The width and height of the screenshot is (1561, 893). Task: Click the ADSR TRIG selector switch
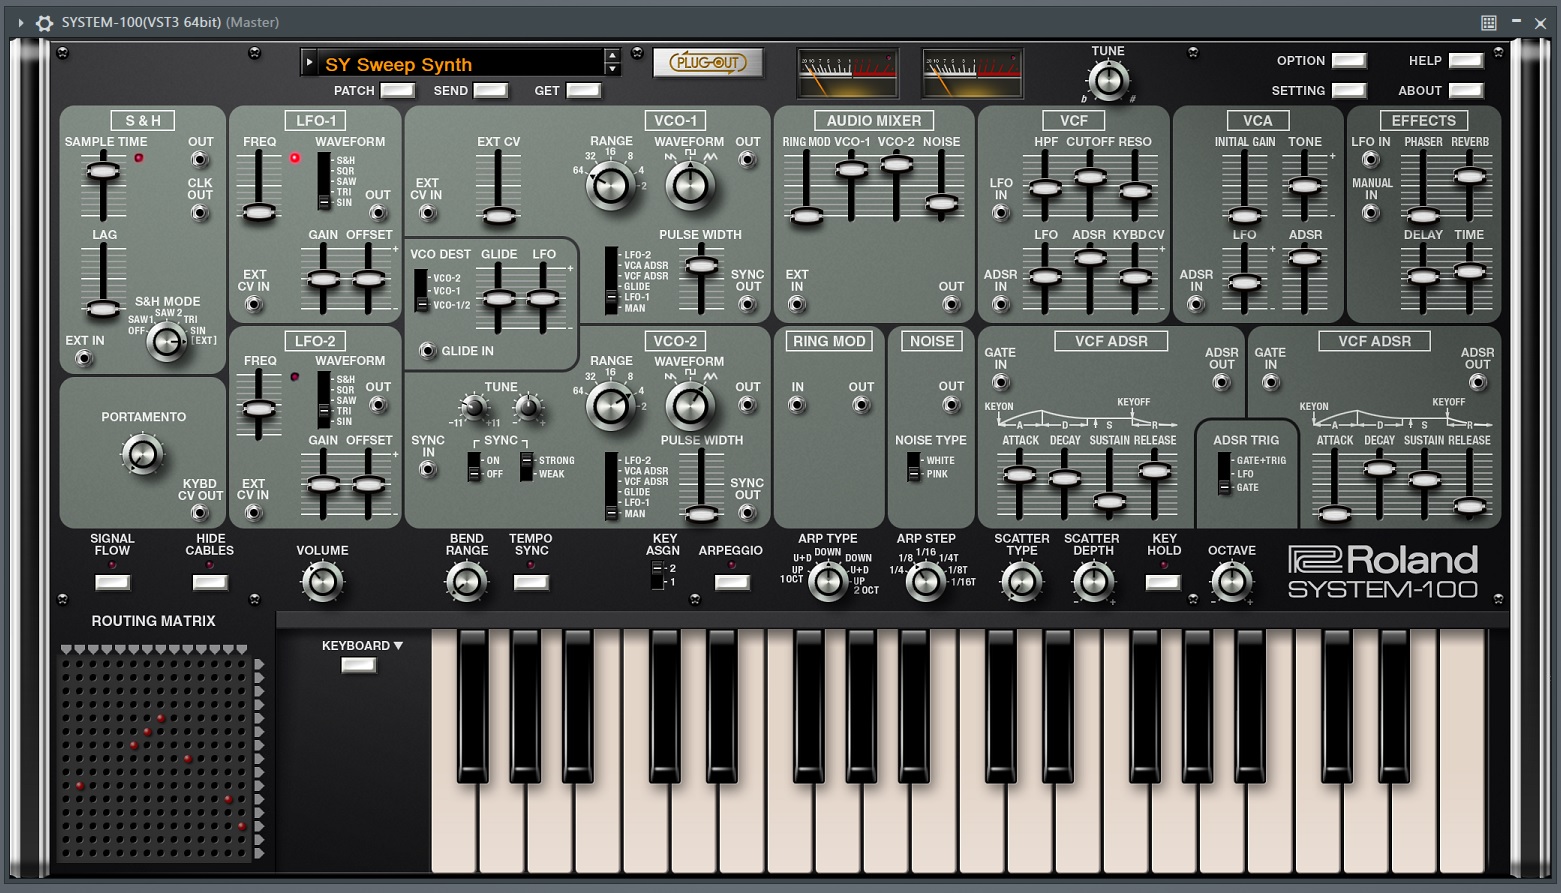point(1224,474)
